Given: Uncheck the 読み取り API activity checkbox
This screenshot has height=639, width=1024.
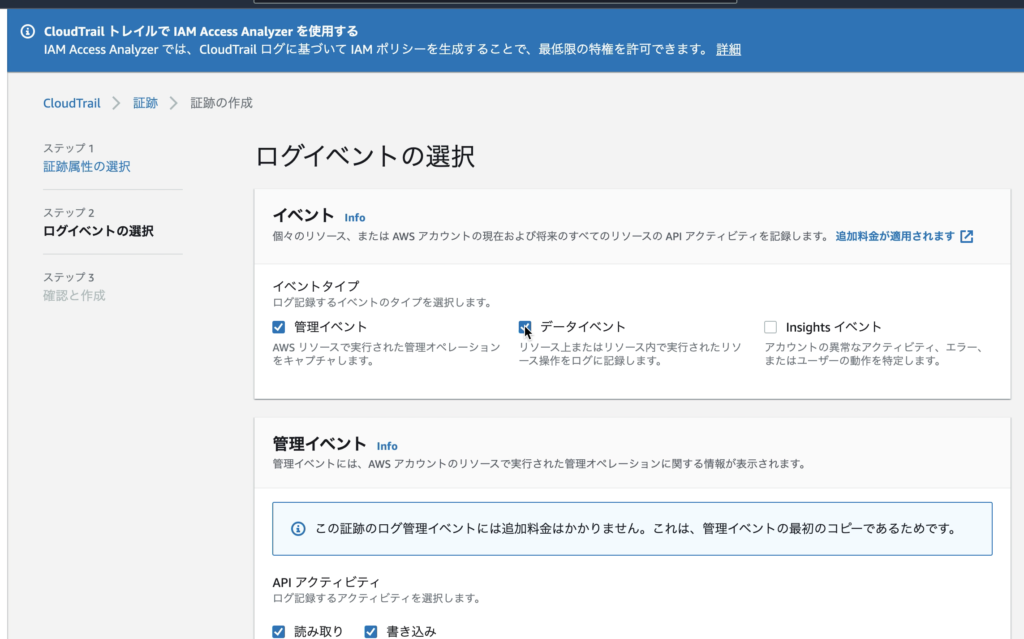Looking at the screenshot, I should click(279, 631).
